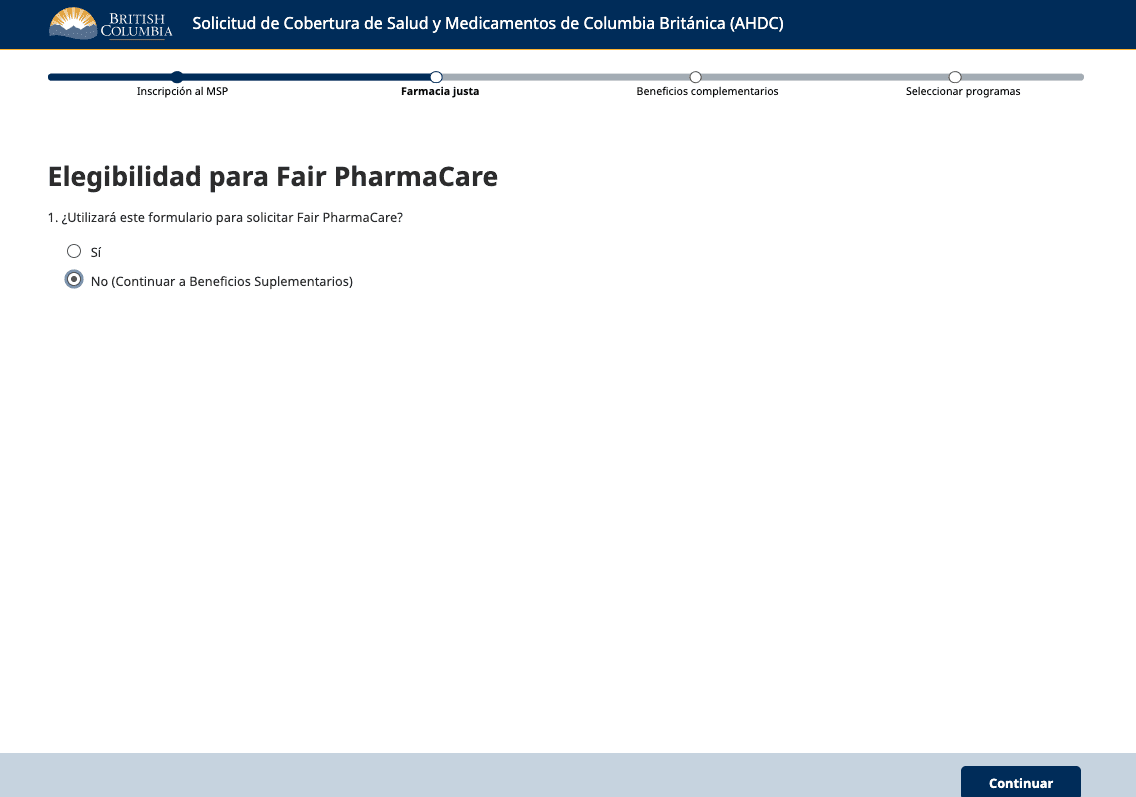Open the Beneficios complementarios step label

[707, 92]
